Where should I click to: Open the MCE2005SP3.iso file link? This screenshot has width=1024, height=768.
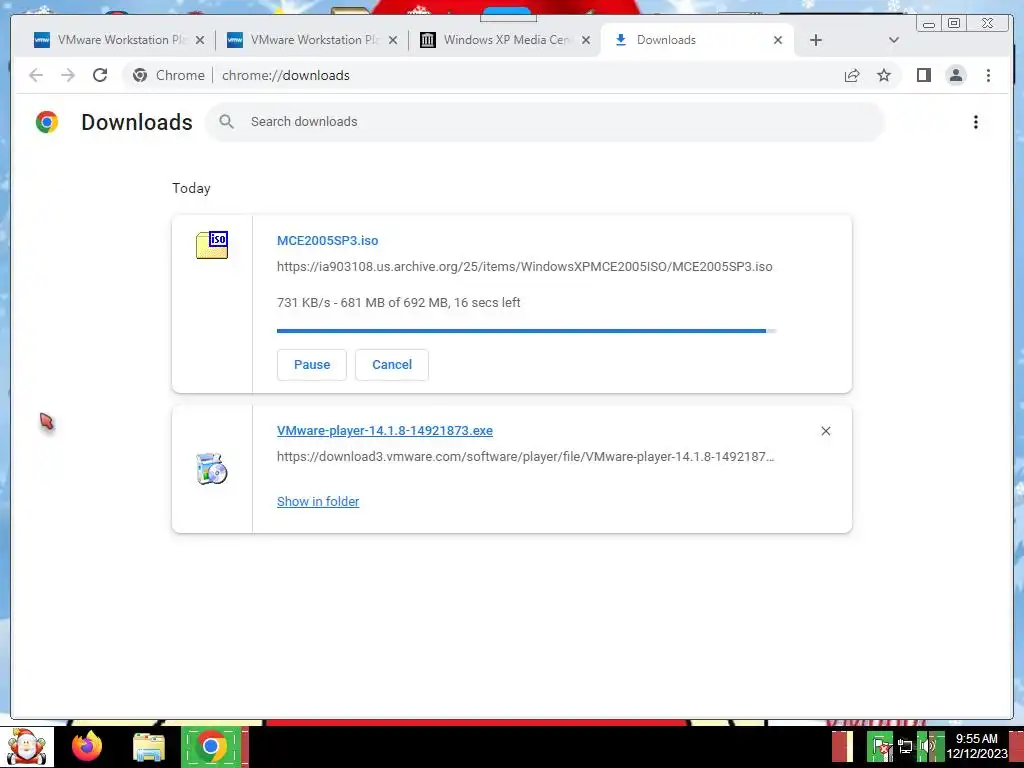click(x=327, y=240)
